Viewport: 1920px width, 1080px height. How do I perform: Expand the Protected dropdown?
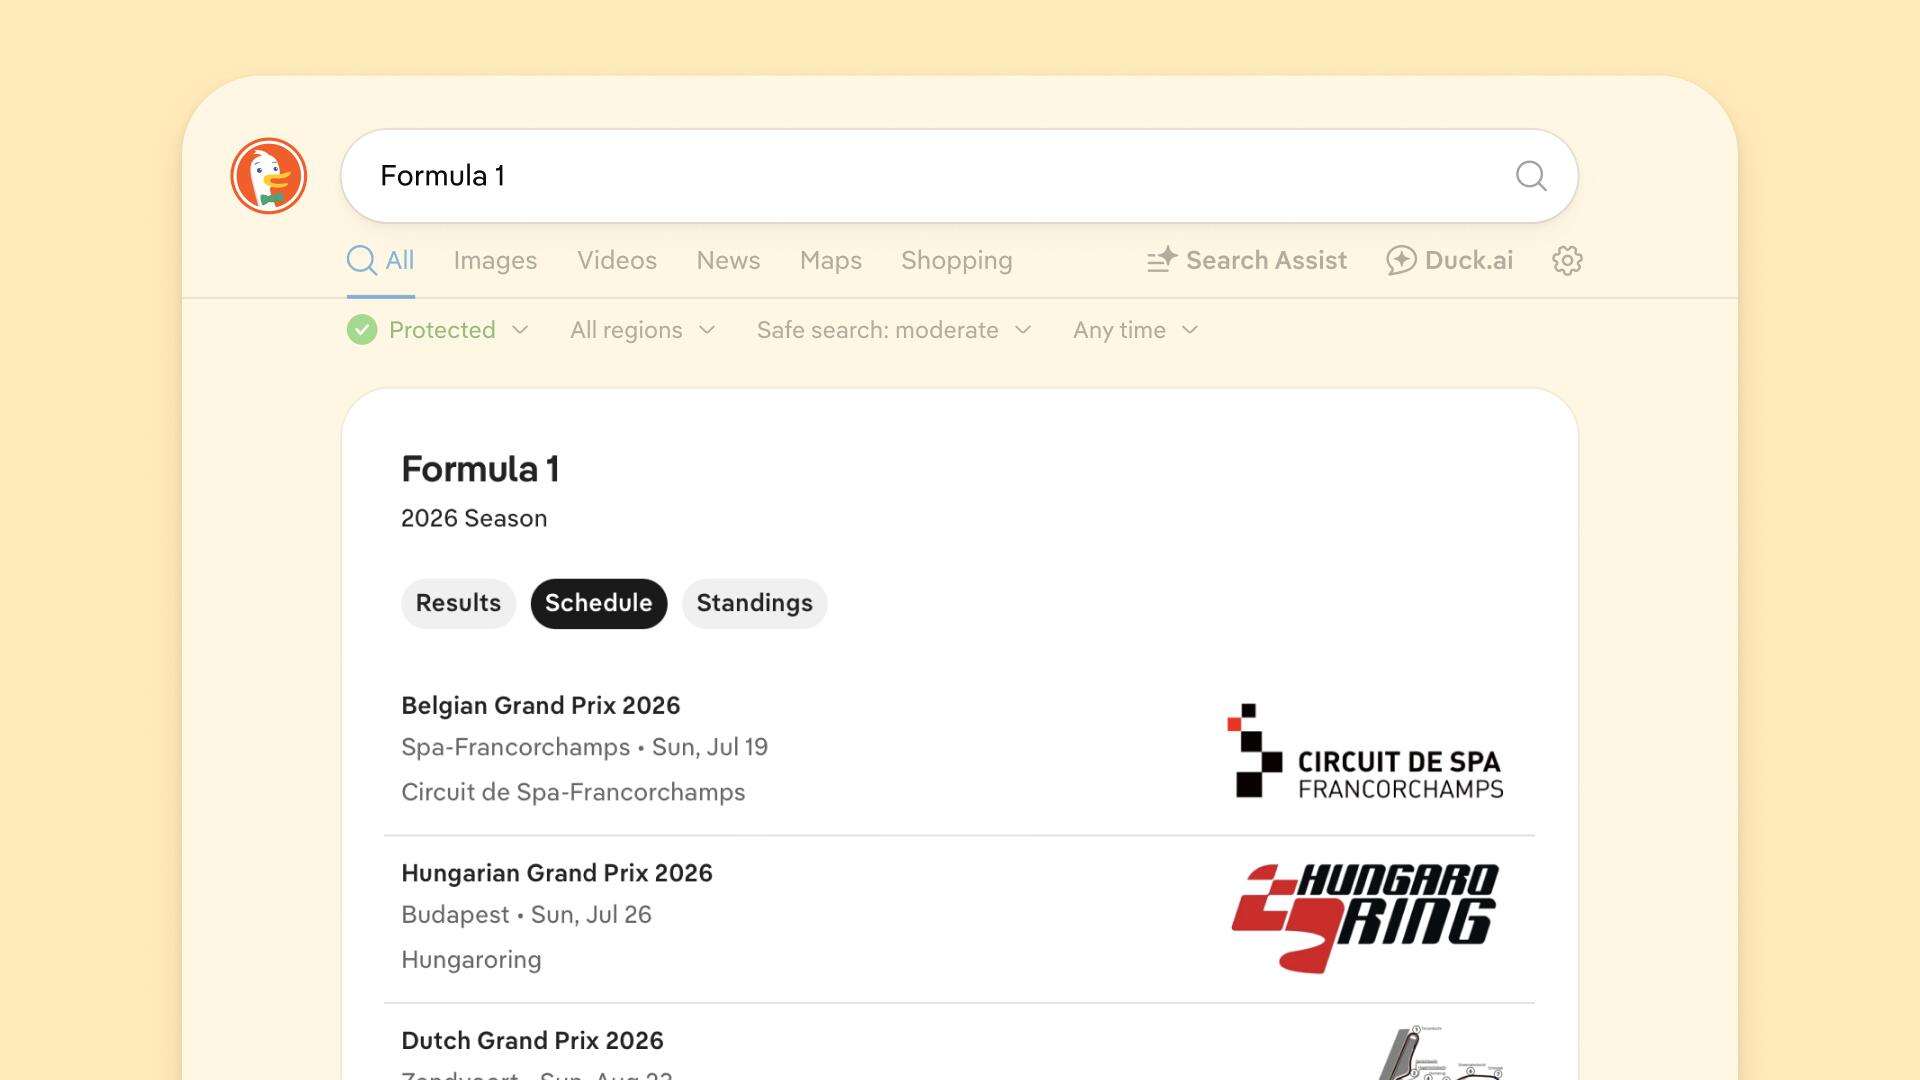point(438,330)
